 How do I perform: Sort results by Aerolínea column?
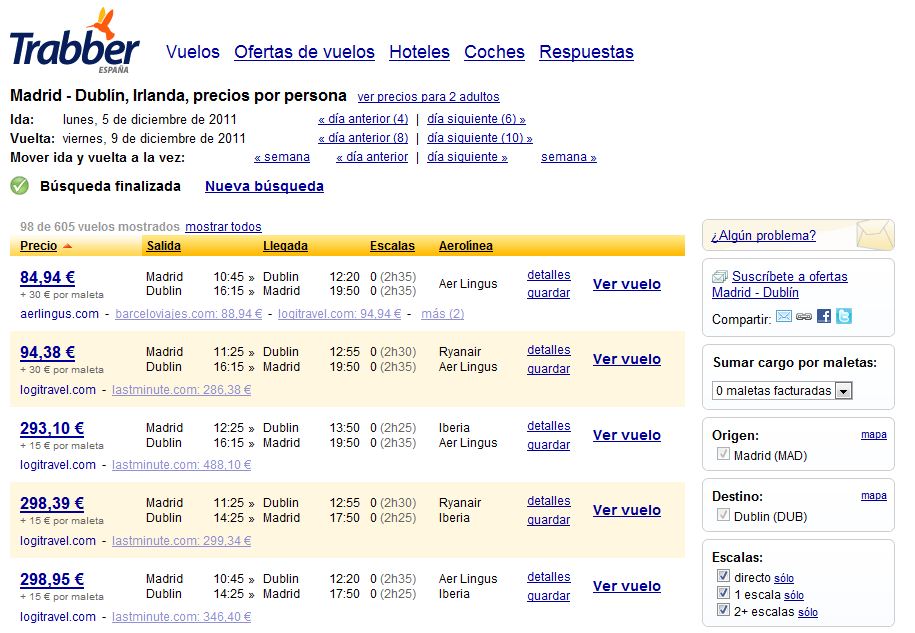tap(466, 246)
